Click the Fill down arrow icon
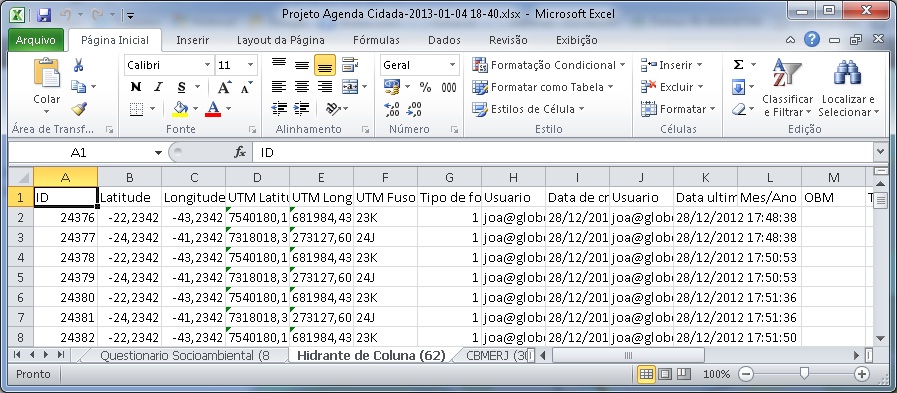The image size is (897, 393). click(x=739, y=87)
